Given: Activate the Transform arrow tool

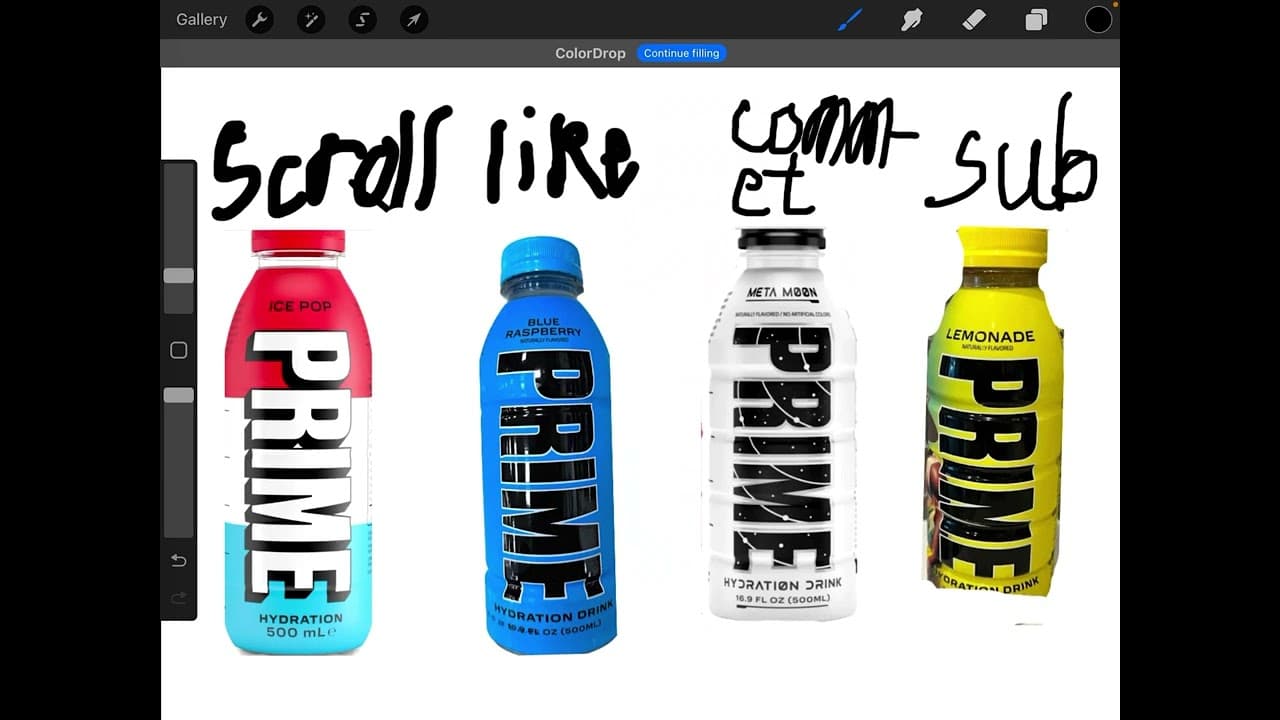Looking at the screenshot, I should 413,19.
